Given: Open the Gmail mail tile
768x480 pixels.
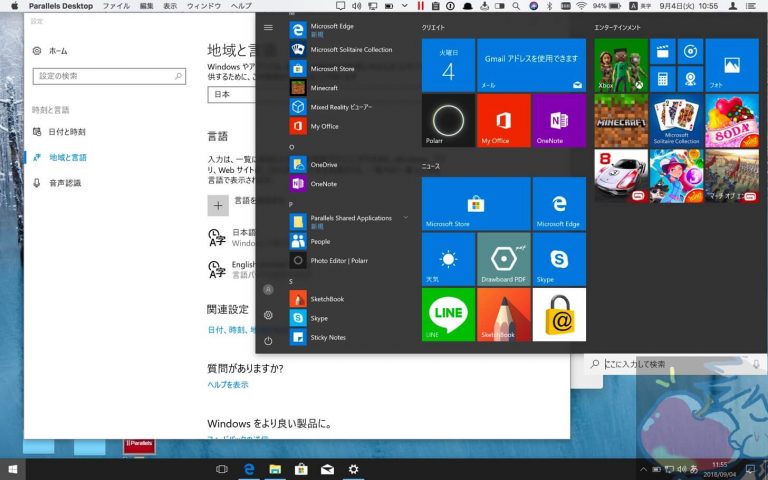Looking at the screenshot, I should (531, 65).
